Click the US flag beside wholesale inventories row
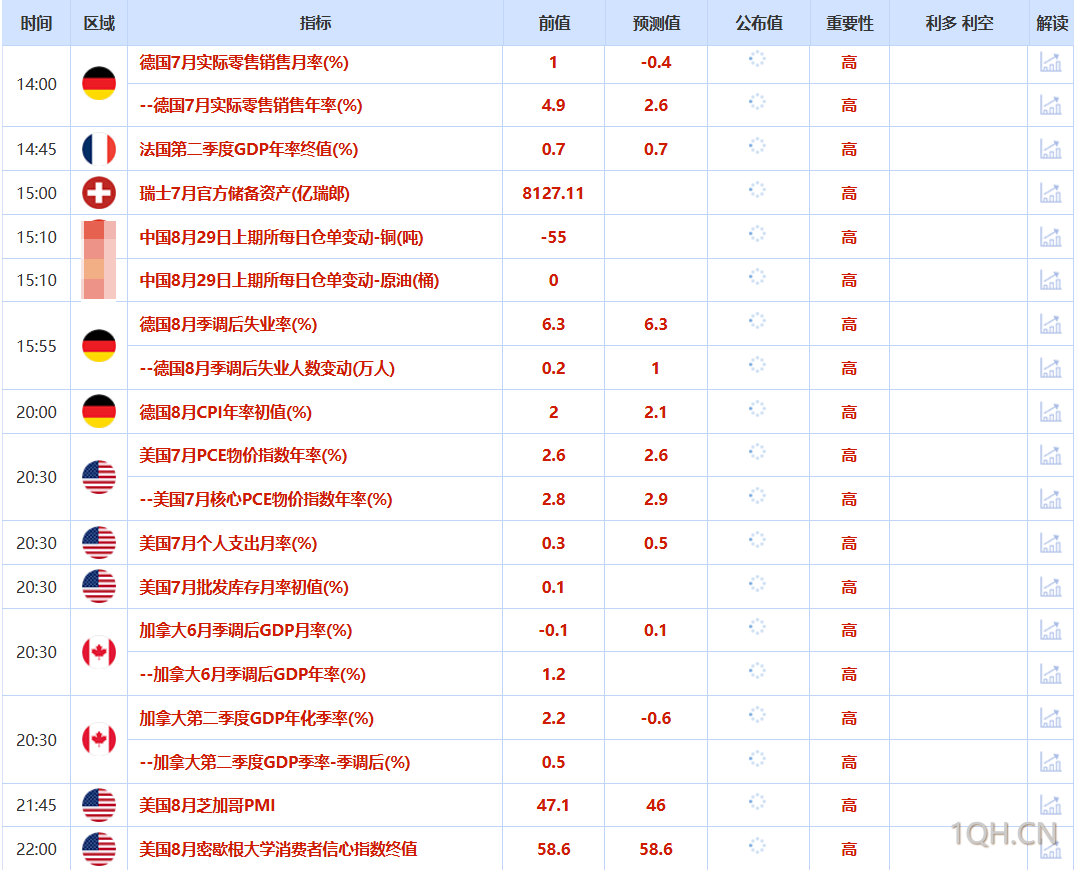 click(x=97, y=587)
